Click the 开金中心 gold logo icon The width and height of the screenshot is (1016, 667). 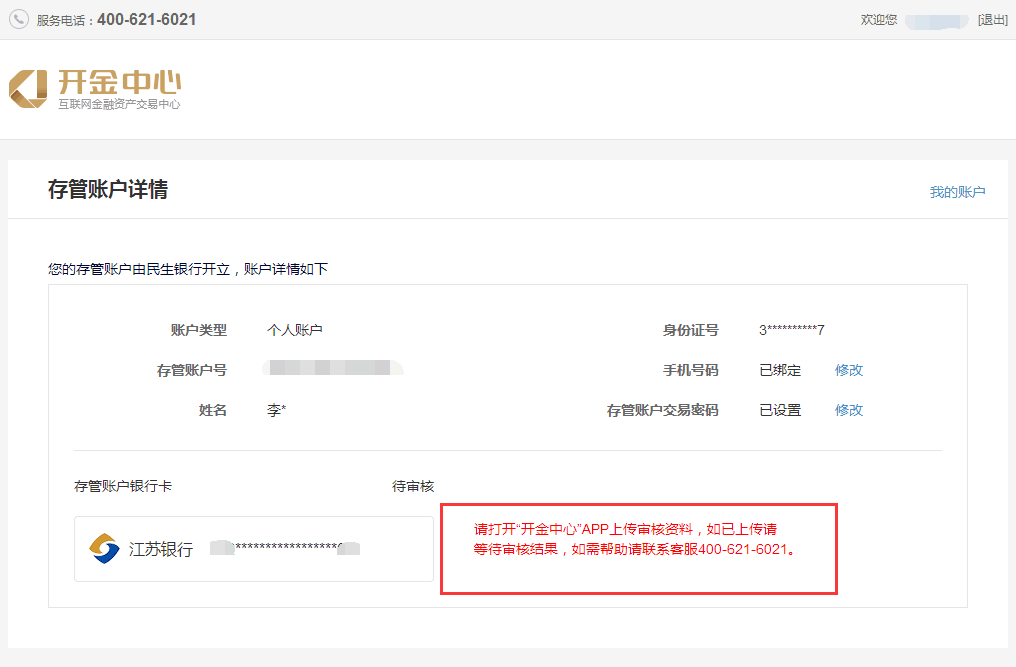(28, 88)
